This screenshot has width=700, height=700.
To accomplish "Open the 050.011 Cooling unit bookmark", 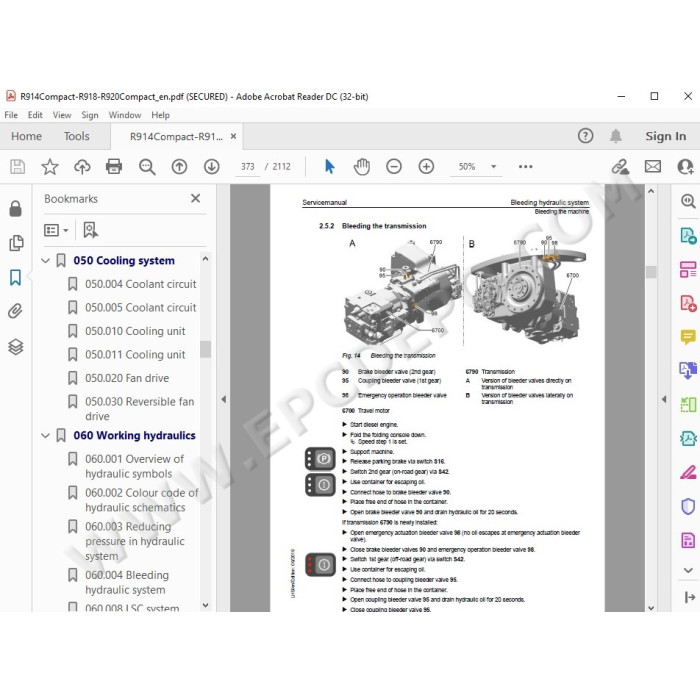I will (135, 354).
